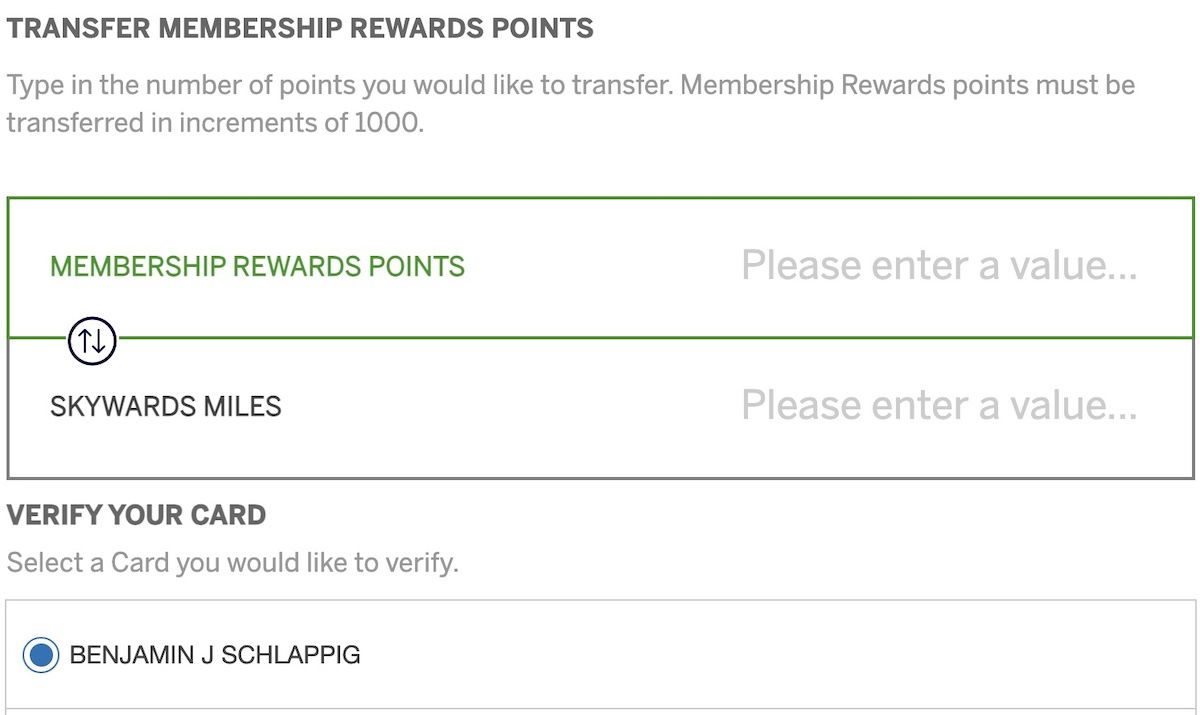Screen dimensions: 1200x715
Task: Click 'Please enter a value' in the miles row
Action: 938,406
